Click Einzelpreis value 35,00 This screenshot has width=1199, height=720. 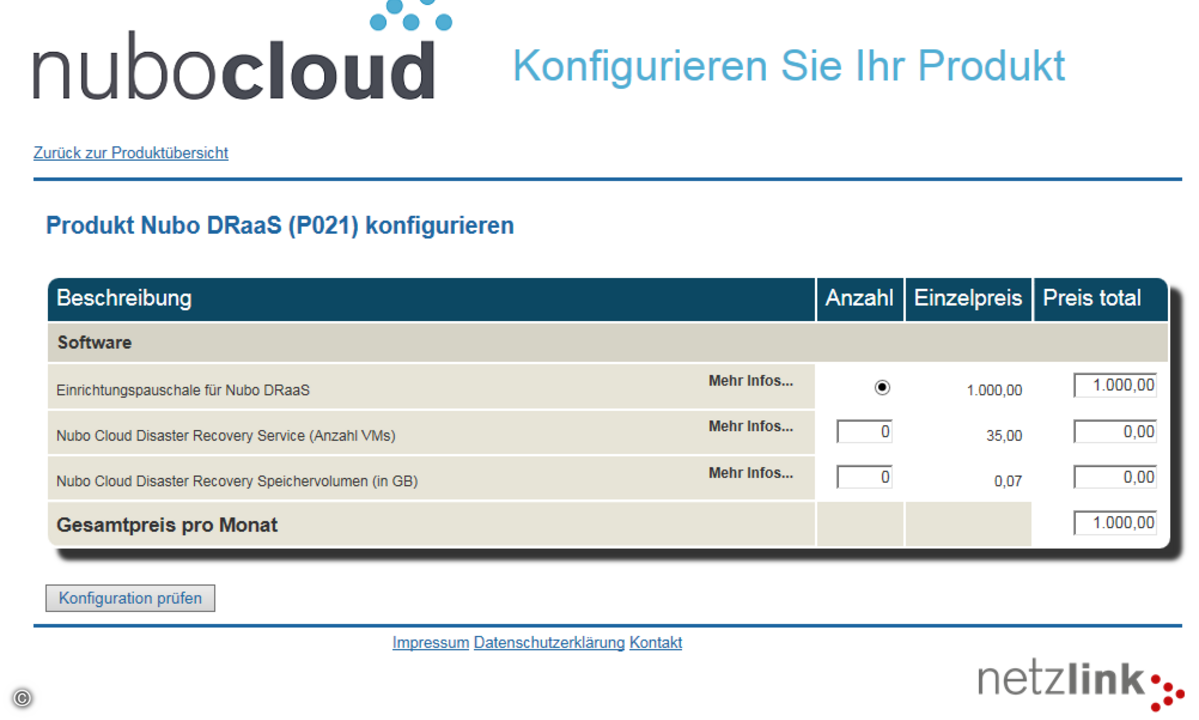[x=1004, y=436]
